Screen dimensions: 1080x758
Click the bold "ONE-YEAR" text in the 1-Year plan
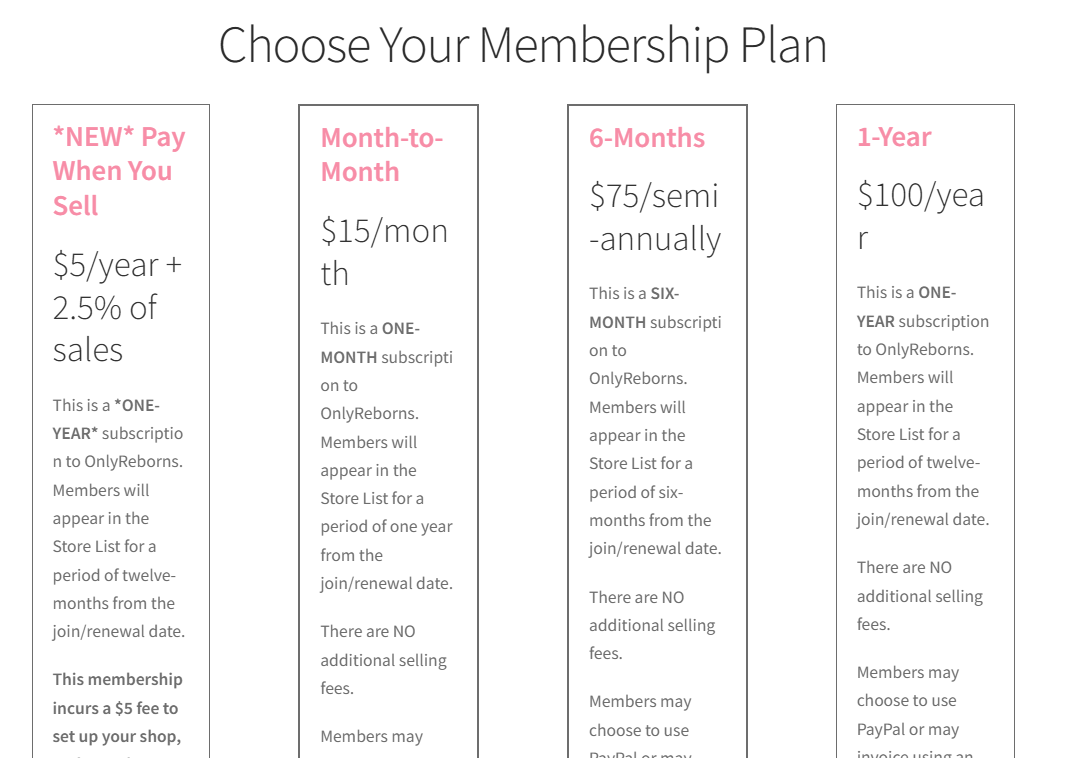(x=906, y=307)
